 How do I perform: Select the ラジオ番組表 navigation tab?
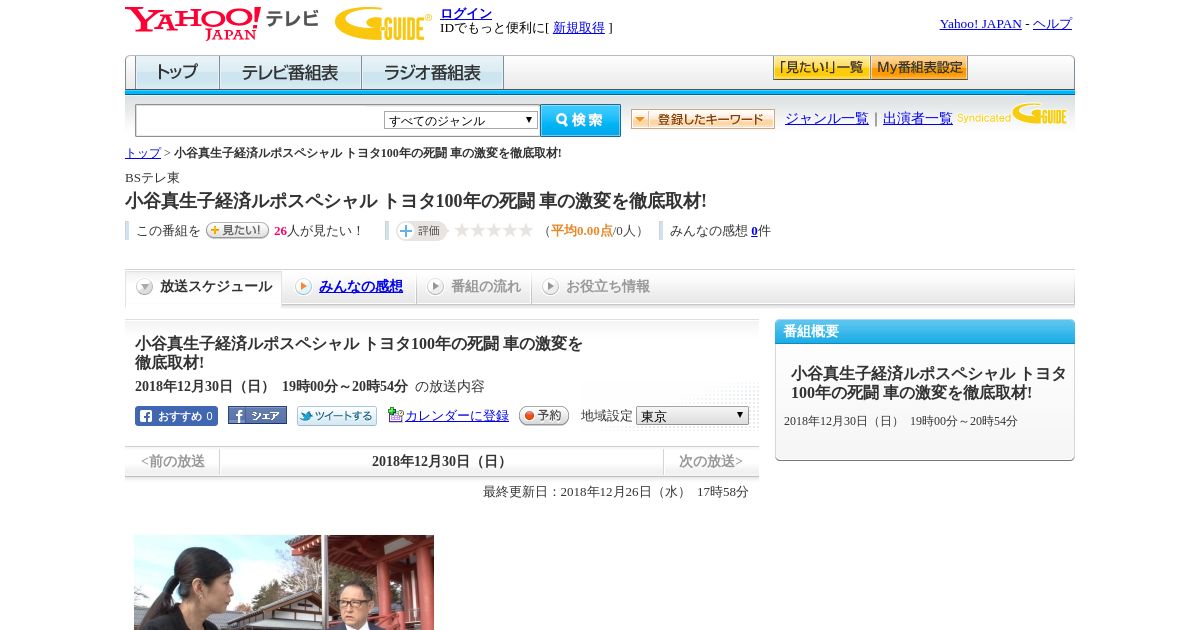[x=432, y=73]
